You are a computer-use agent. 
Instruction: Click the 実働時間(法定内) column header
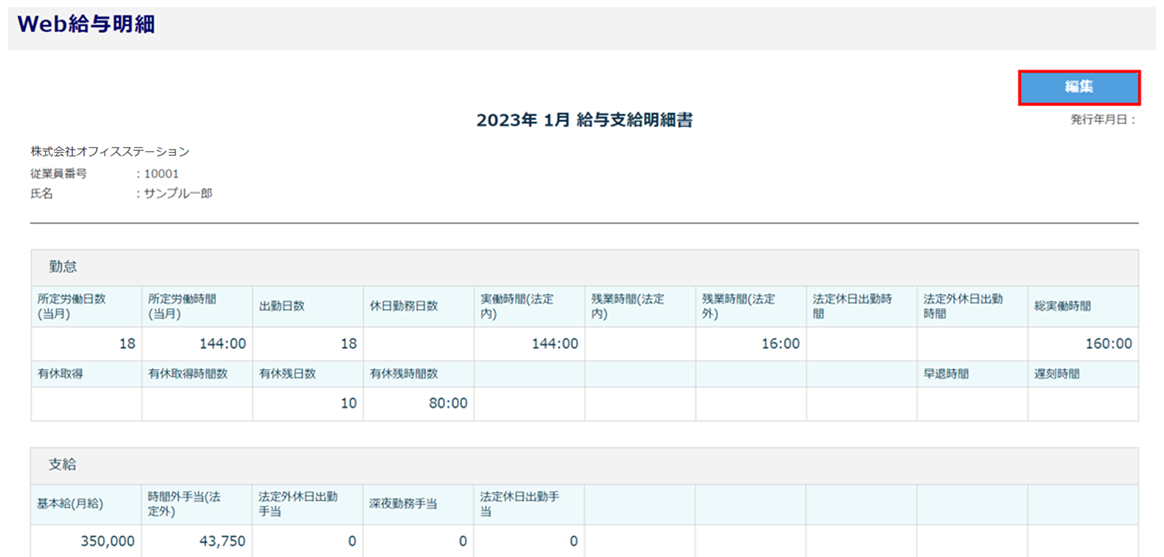tap(529, 307)
